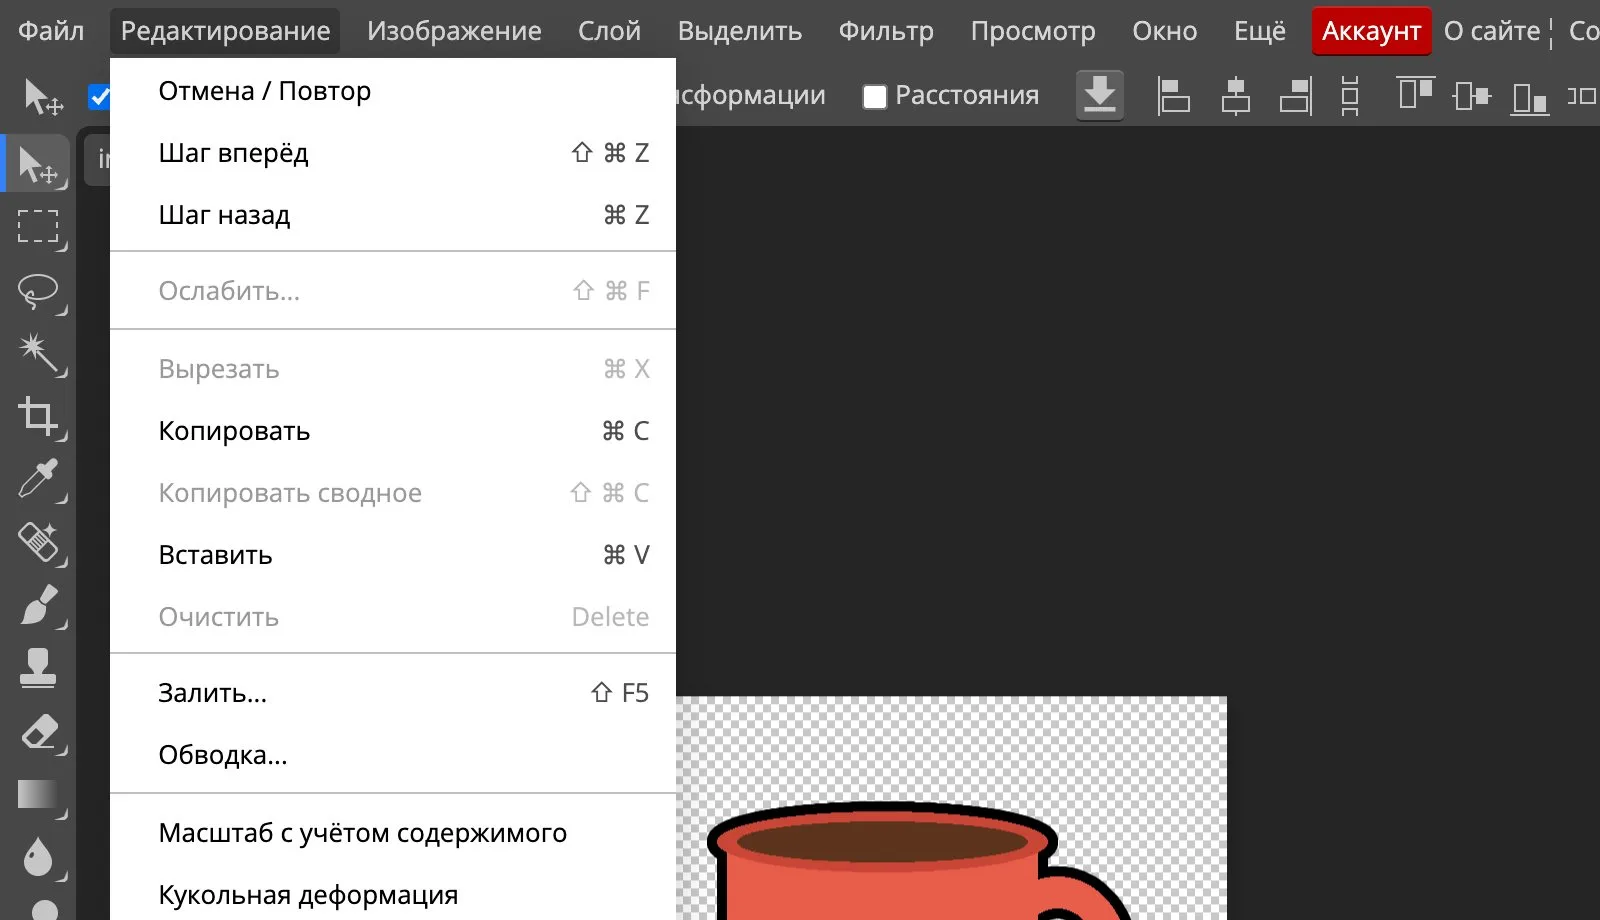Image resolution: width=1600 pixels, height=920 pixels.
Task: Open the Ещё menu
Action: (x=1260, y=31)
